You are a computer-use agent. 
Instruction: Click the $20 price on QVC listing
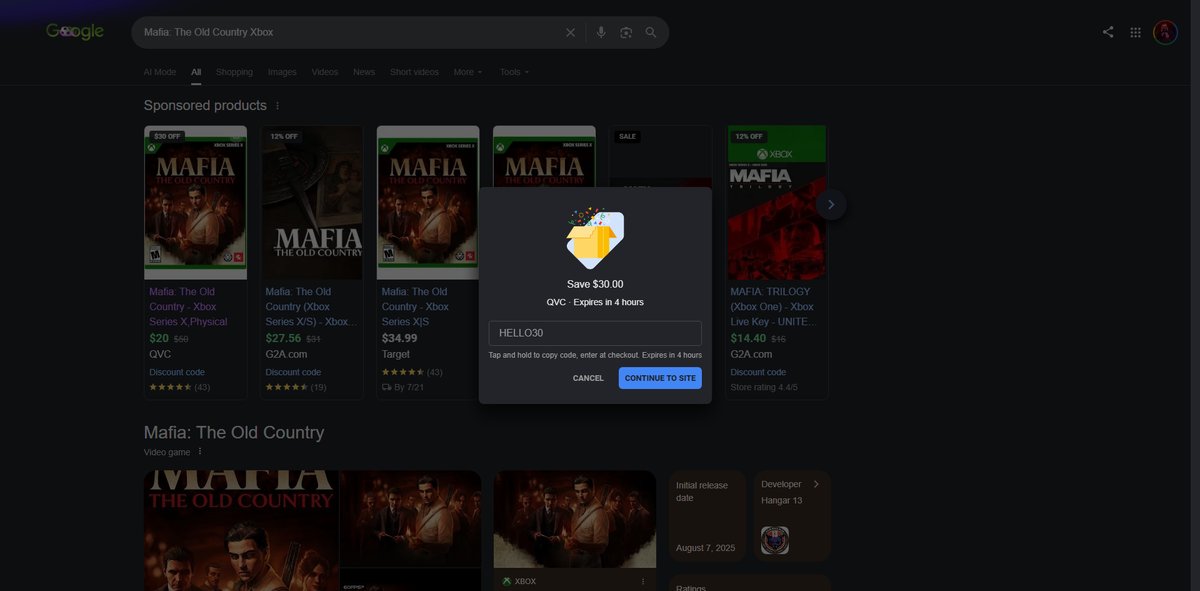pyautogui.click(x=159, y=338)
